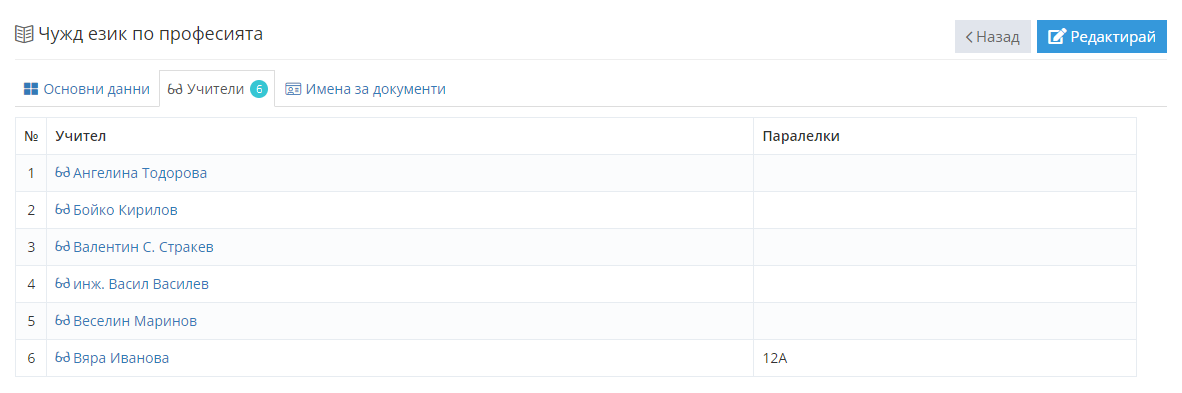Image resolution: width=1182 pixels, height=393 pixels.
Task: Click the grid icon on Основни данни tab
Action: pos(31,89)
